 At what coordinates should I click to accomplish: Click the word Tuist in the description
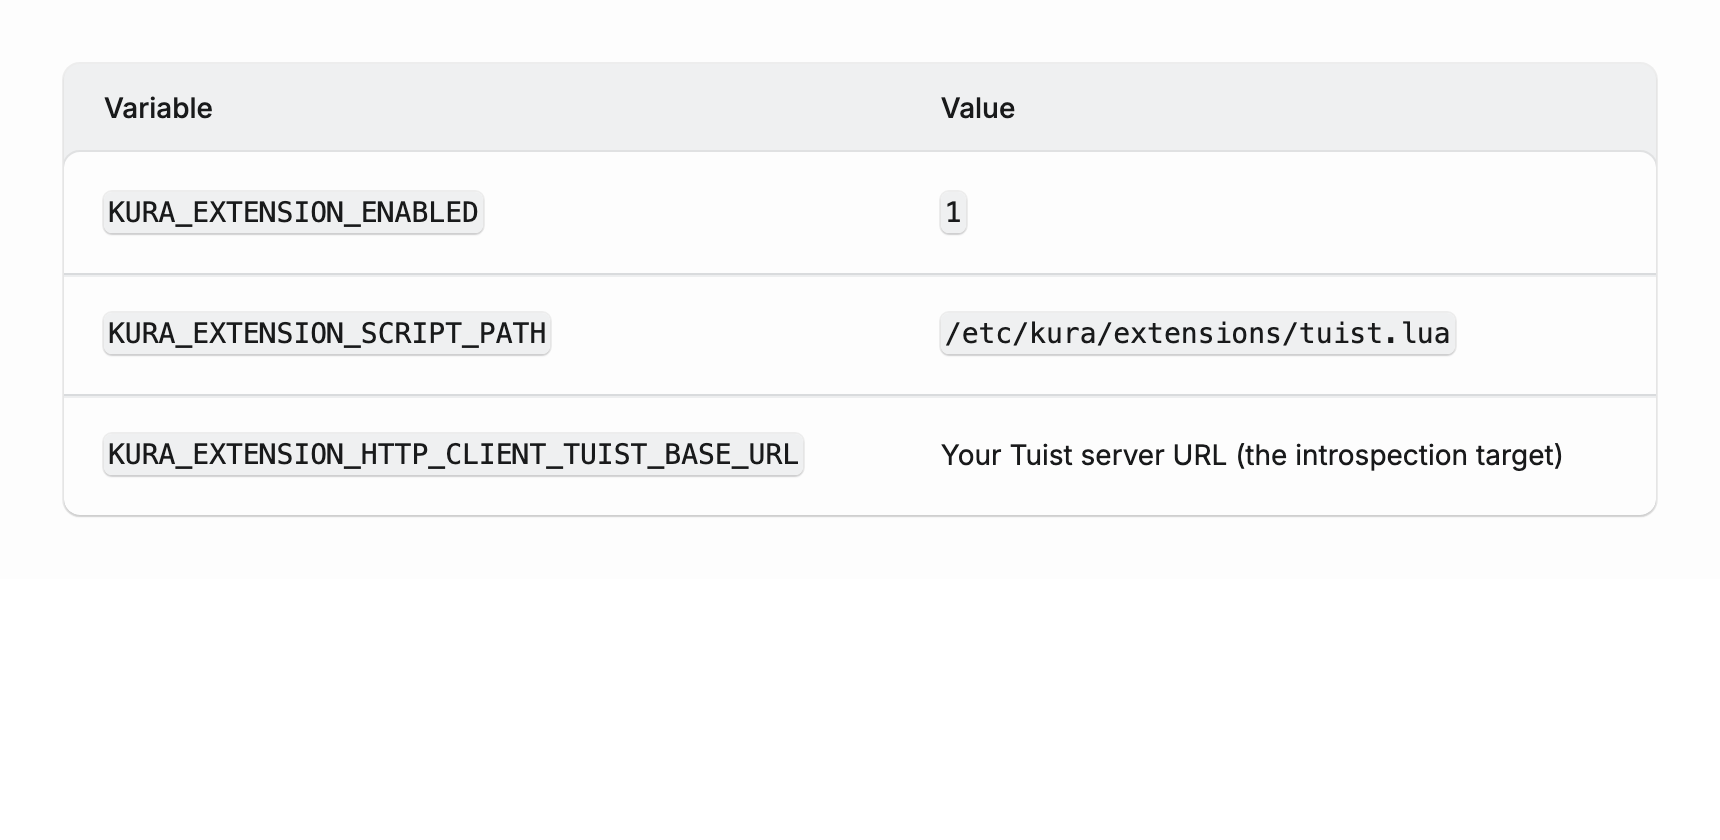point(1037,455)
